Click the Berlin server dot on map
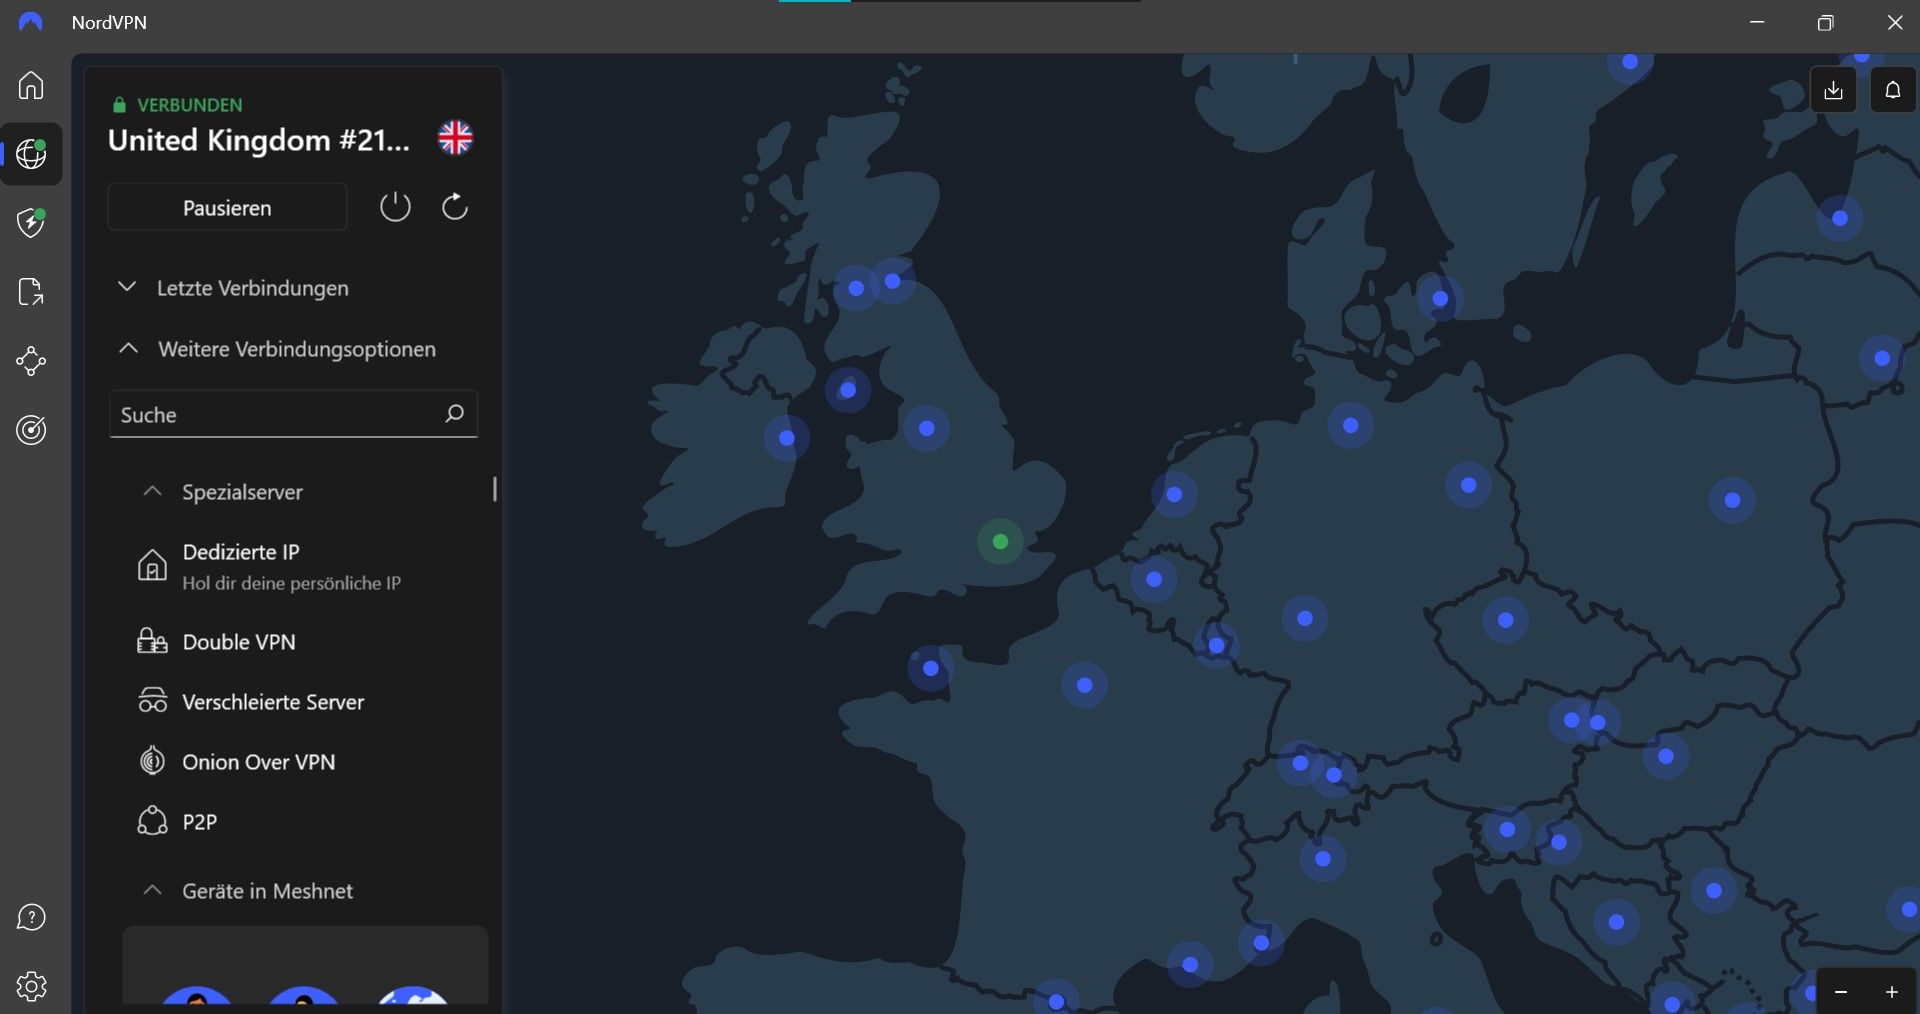 1468,485
